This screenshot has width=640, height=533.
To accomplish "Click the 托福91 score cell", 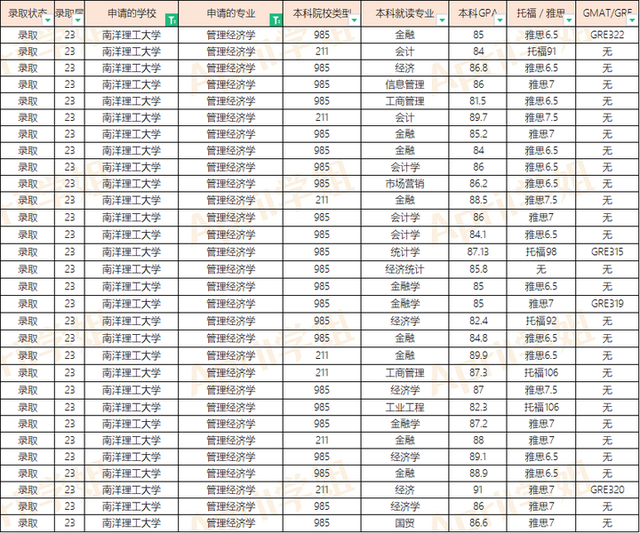I will click(x=541, y=51).
